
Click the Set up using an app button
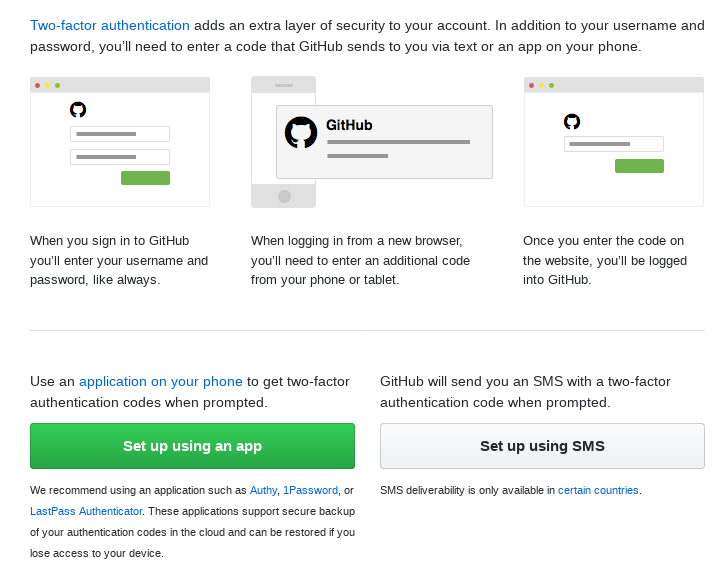pyautogui.click(x=192, y=446)
